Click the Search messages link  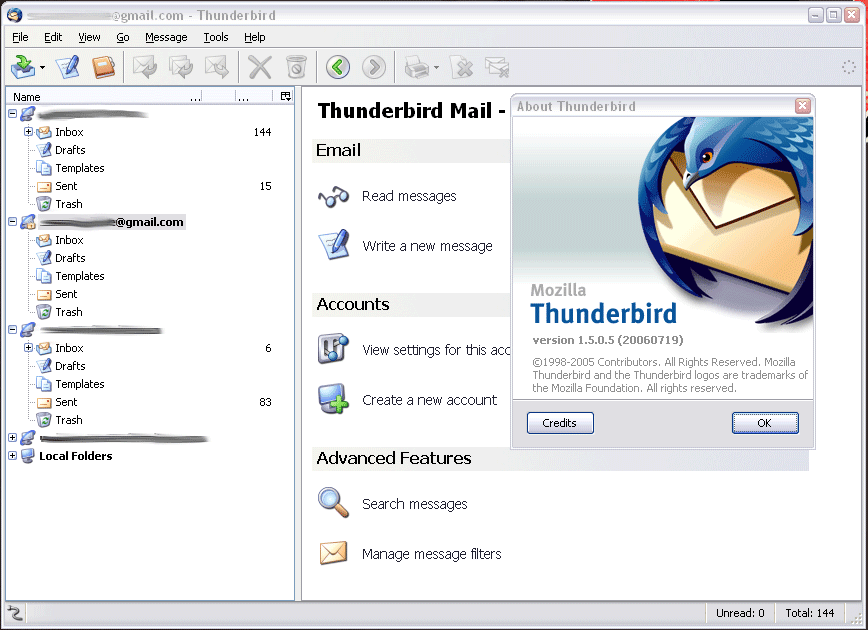(x=415, y=504)
